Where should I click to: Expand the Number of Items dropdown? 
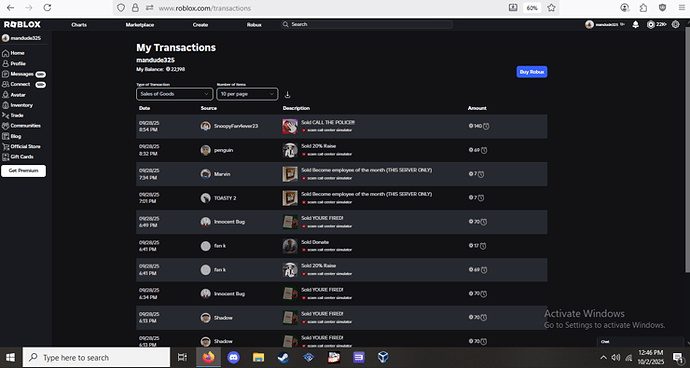(247, 94)
